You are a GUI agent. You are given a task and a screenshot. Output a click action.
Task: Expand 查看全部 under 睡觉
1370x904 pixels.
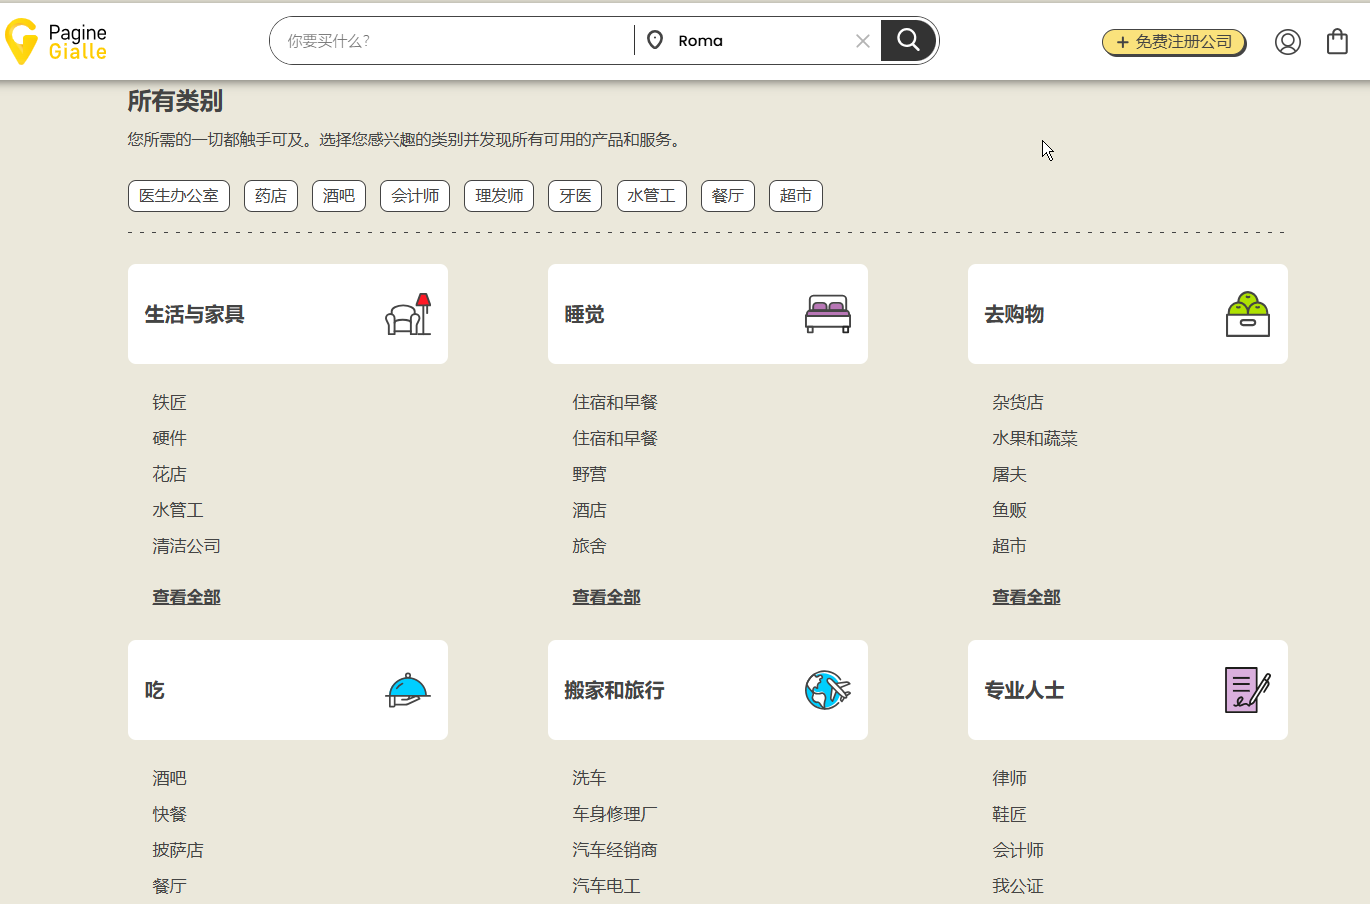point(606,597)
